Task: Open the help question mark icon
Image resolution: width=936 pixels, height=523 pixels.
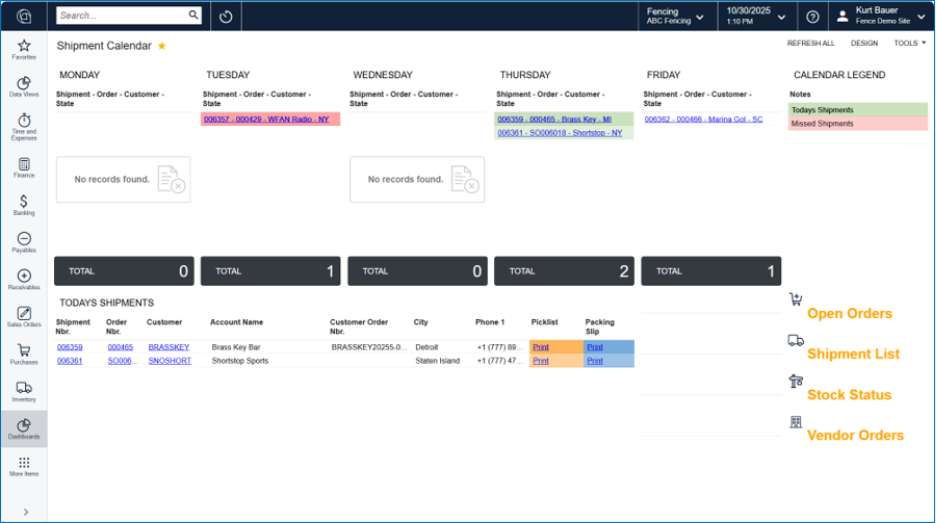Action: [812, 16]
